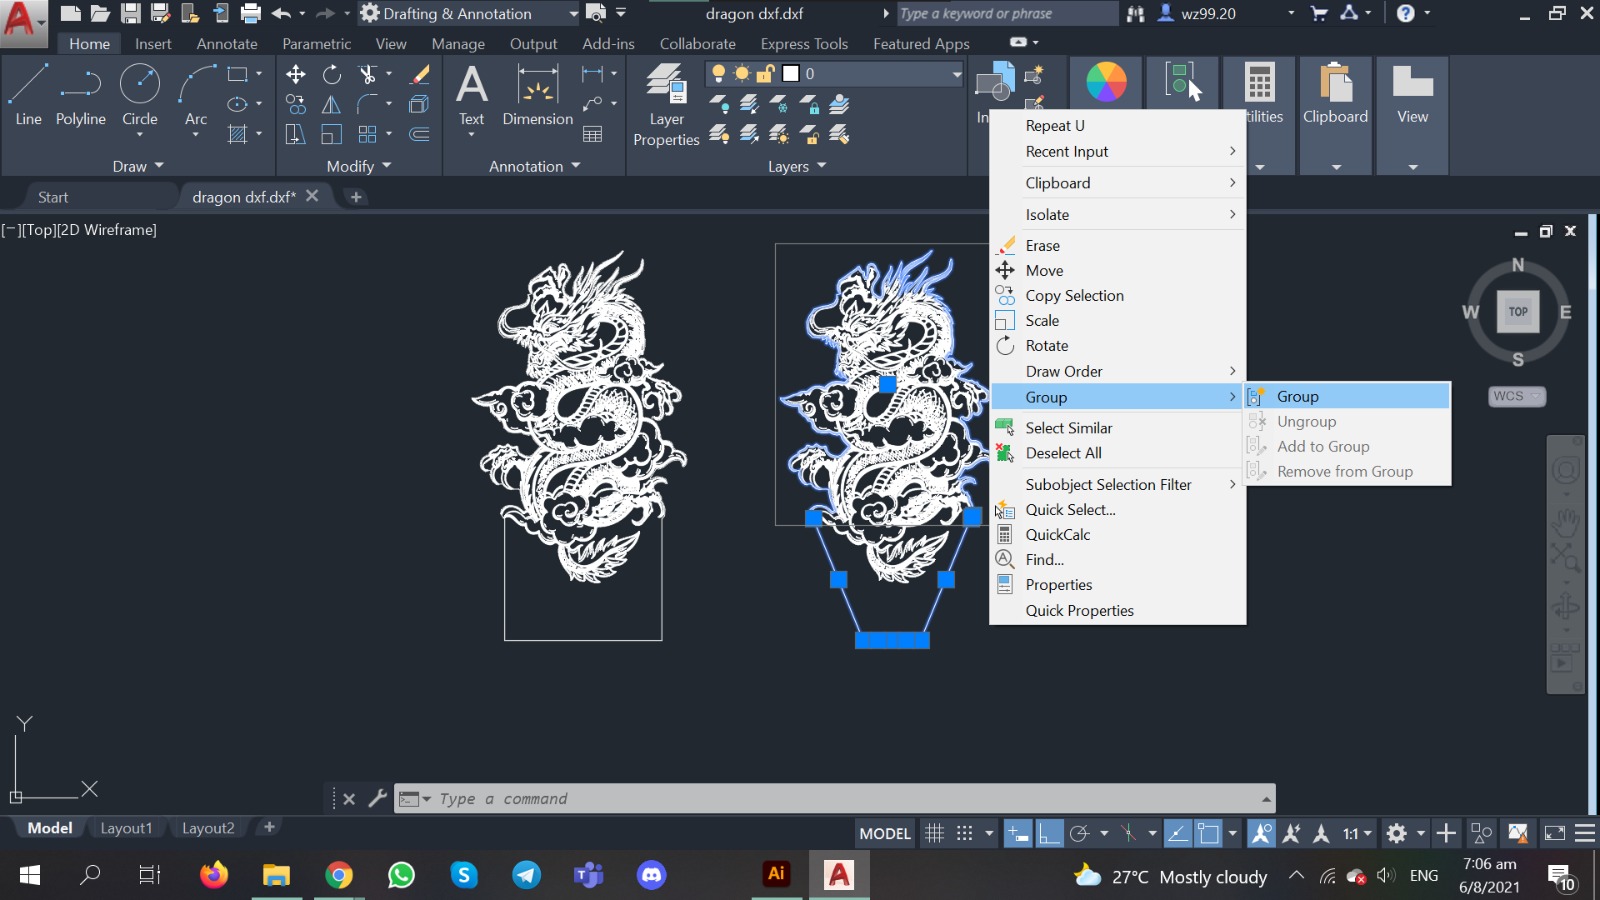Choose Group from the Group submenu
Image resolution: width=1600 pixels, height=900 pixels.
[1347, 396]
